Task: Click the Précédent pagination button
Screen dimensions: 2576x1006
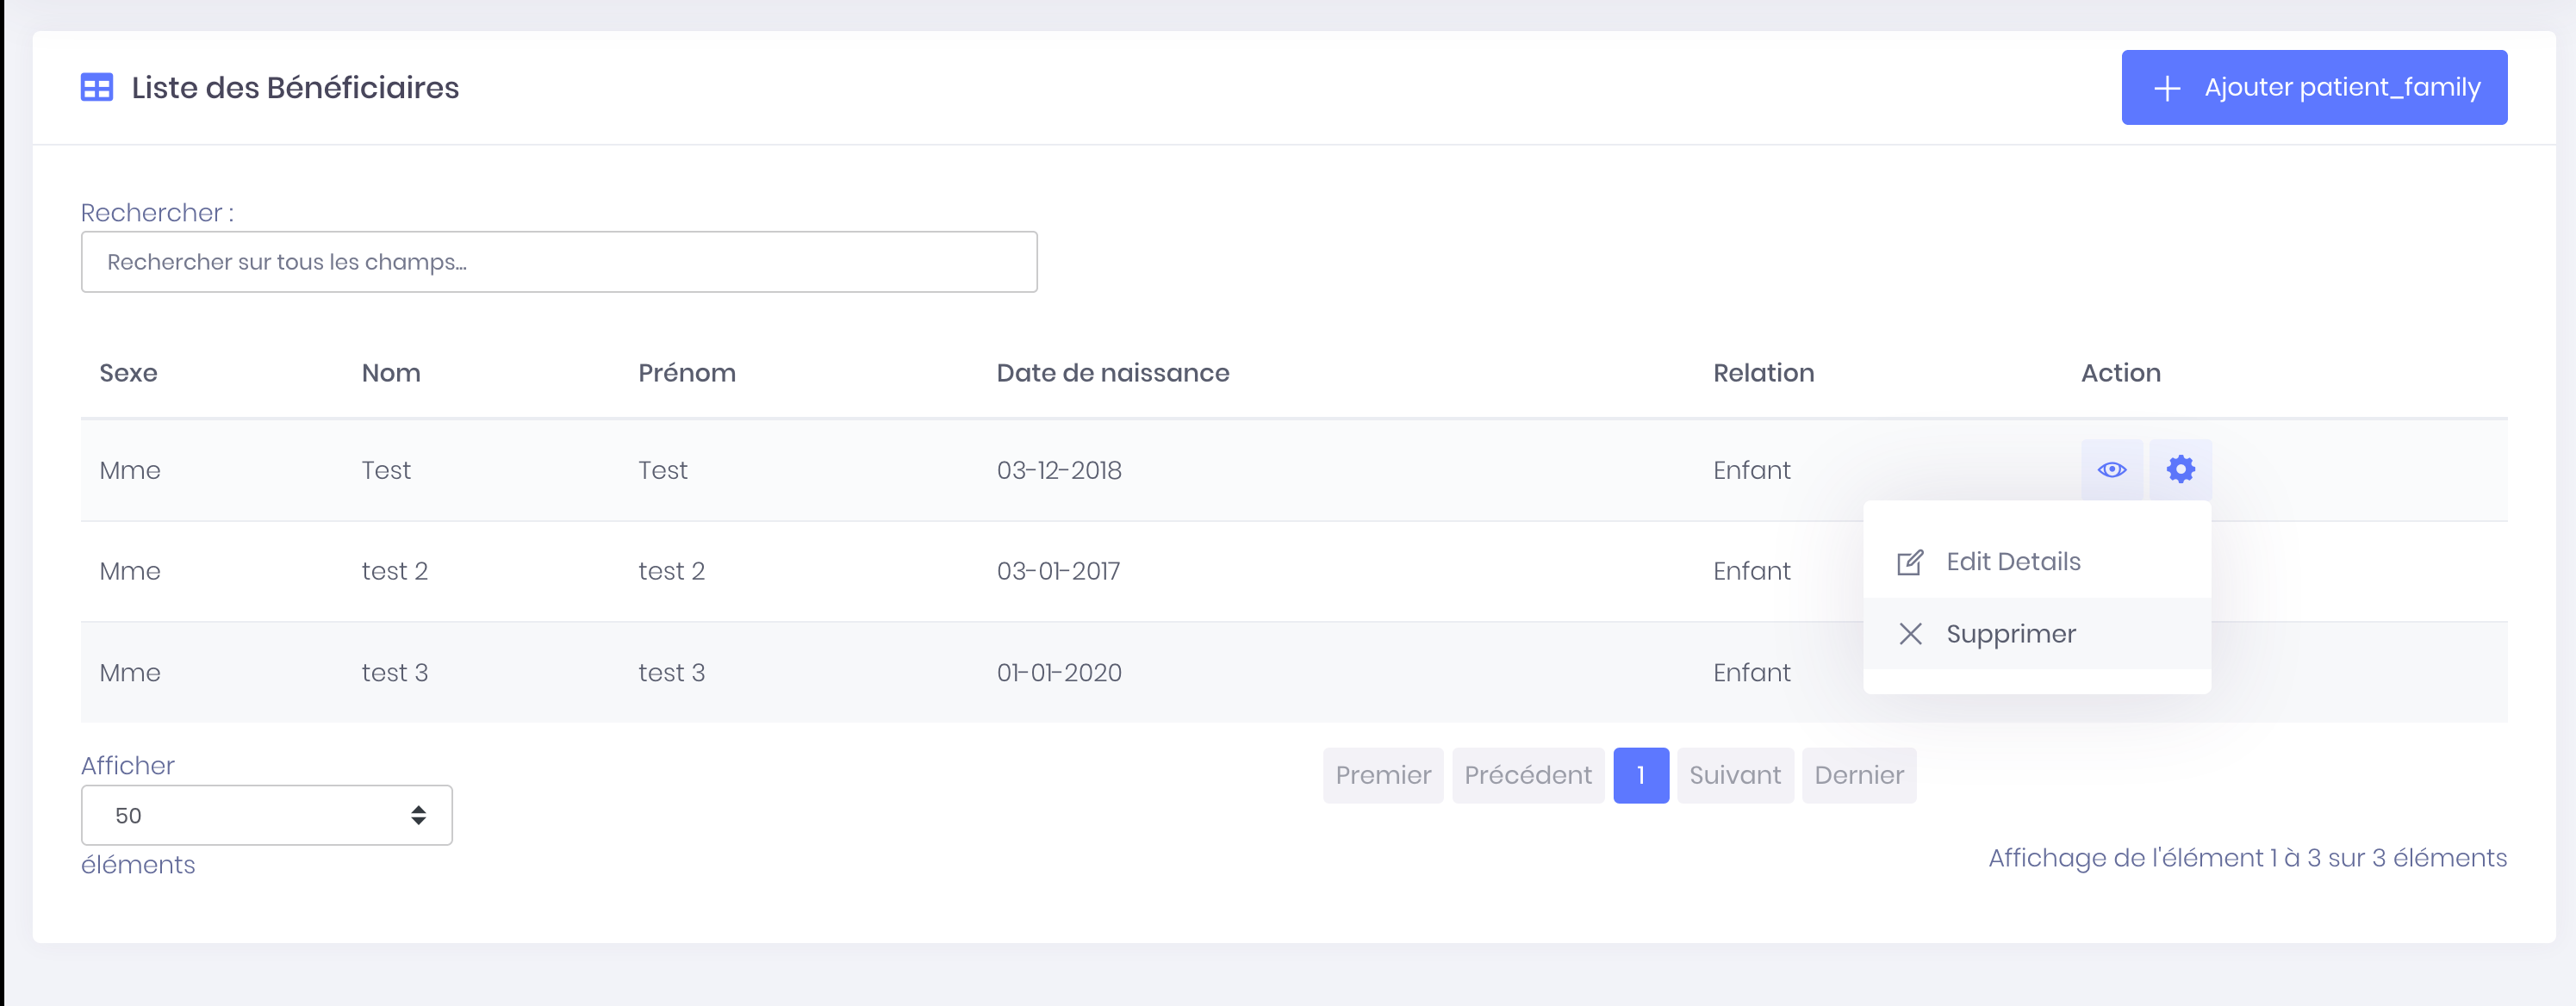Action: (x=1527, y=775)
